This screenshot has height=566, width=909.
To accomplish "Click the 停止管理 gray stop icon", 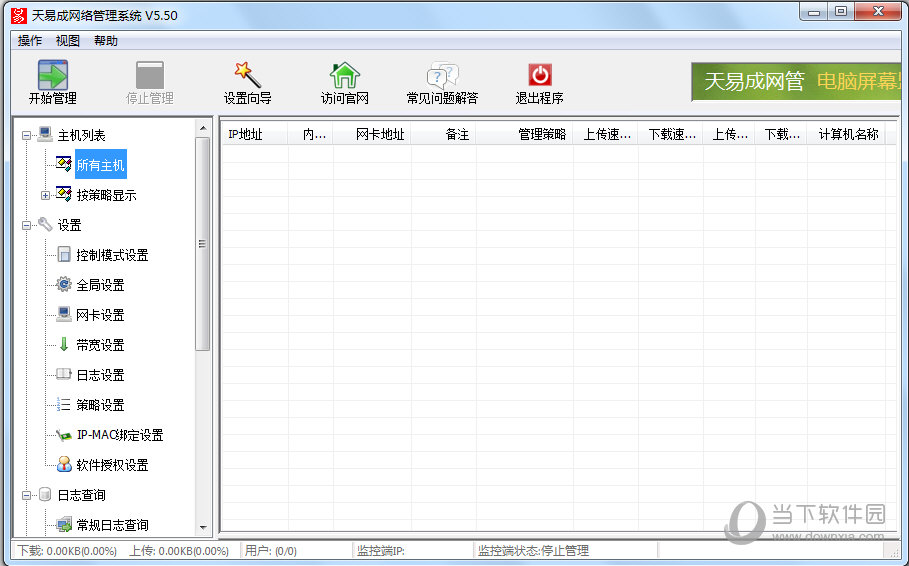I will coord(150,75).
